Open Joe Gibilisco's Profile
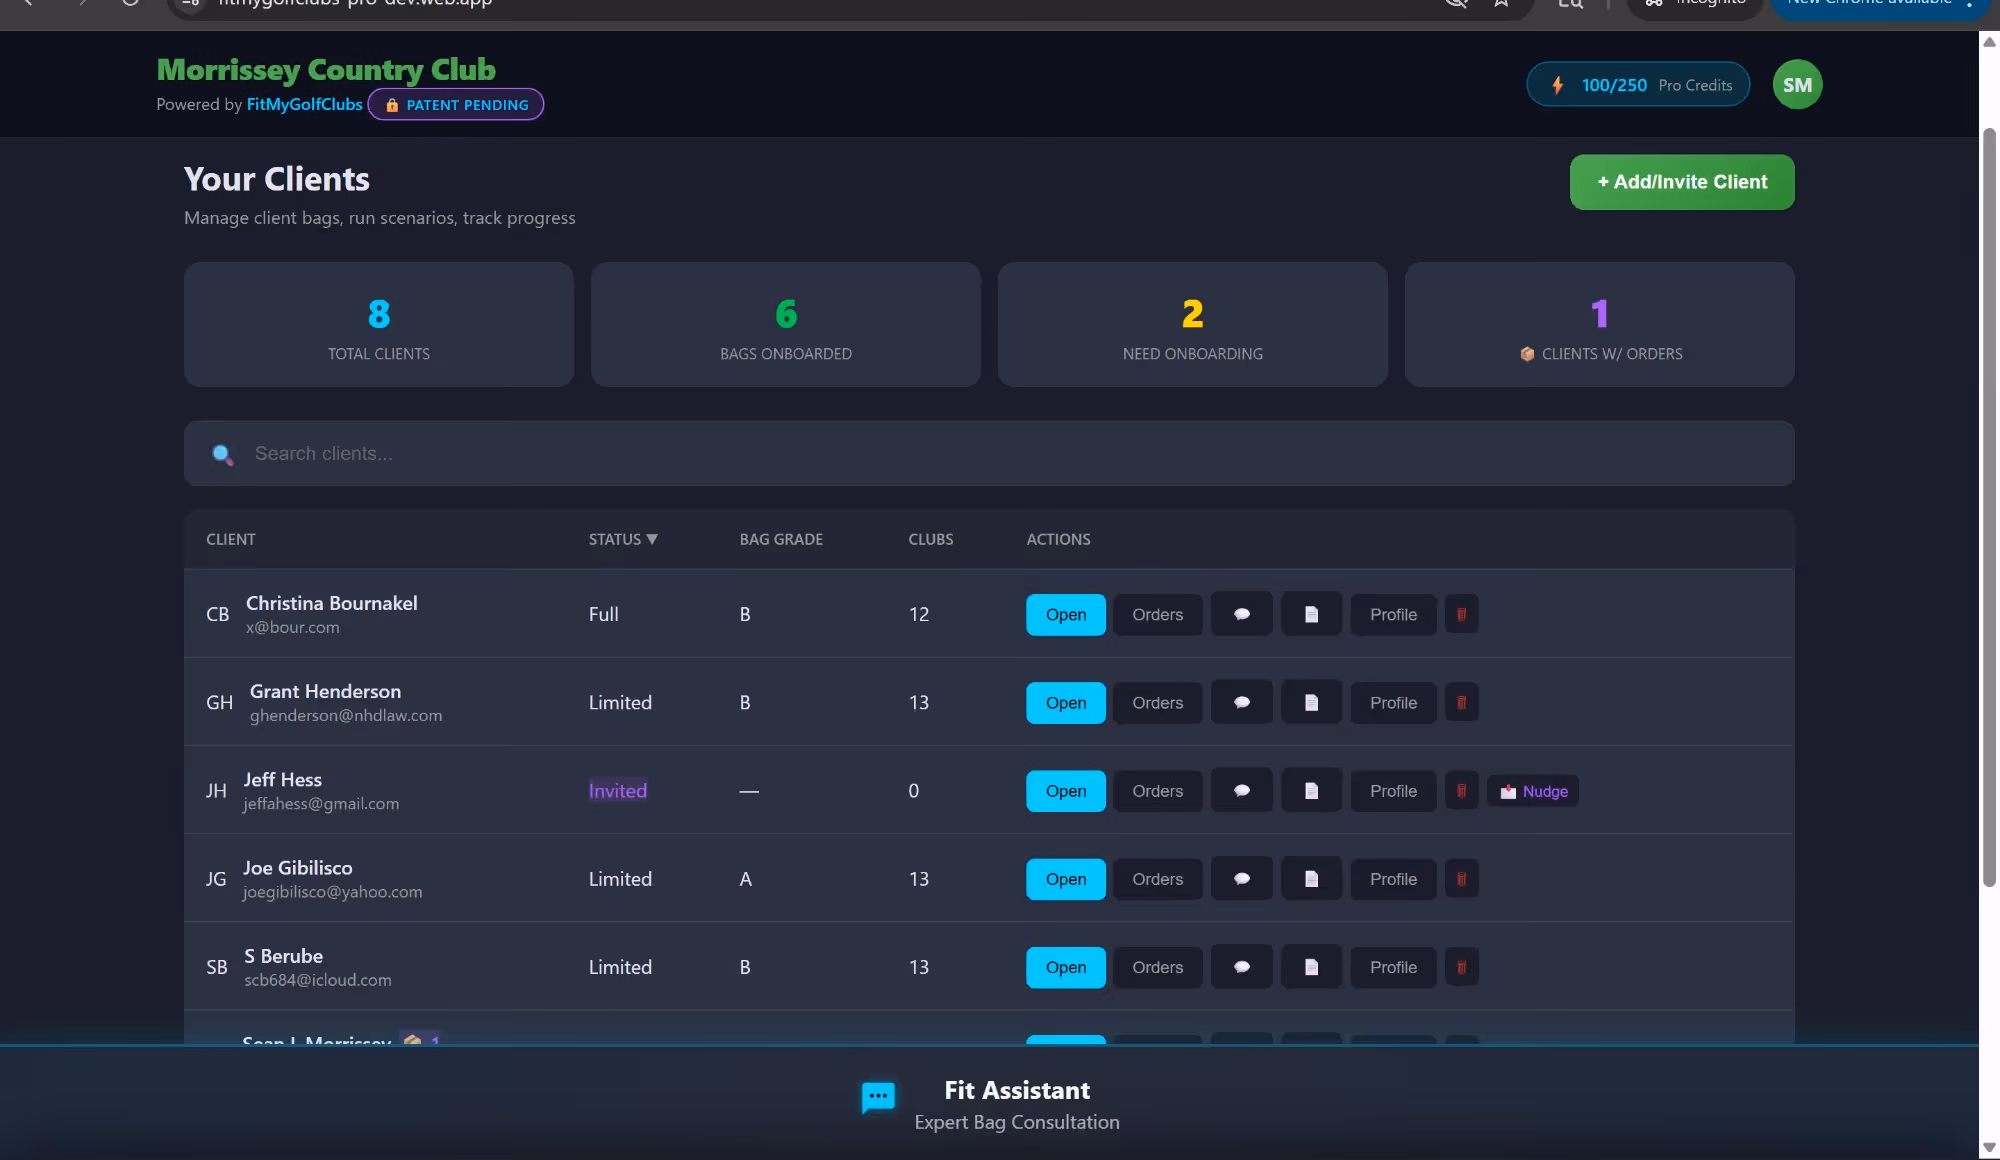The height and width of the screenshot is (1160, 2000). point(1392,878)
